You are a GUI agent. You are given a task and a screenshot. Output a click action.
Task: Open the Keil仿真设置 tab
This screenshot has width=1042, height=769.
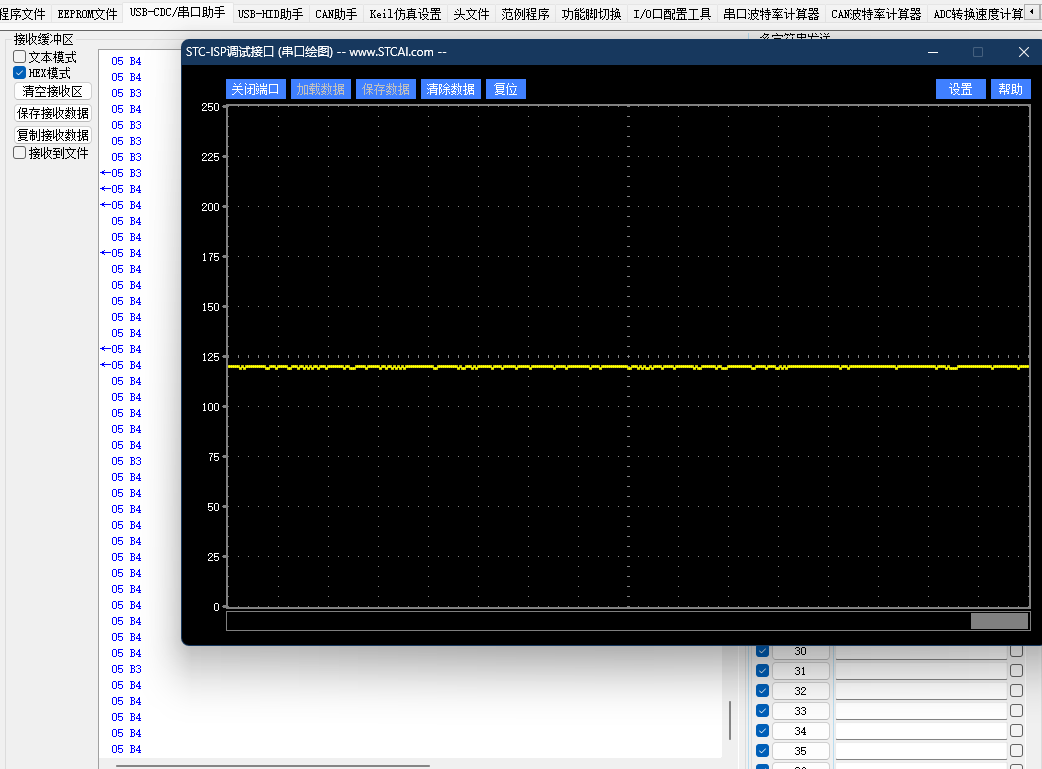(405, 14)
